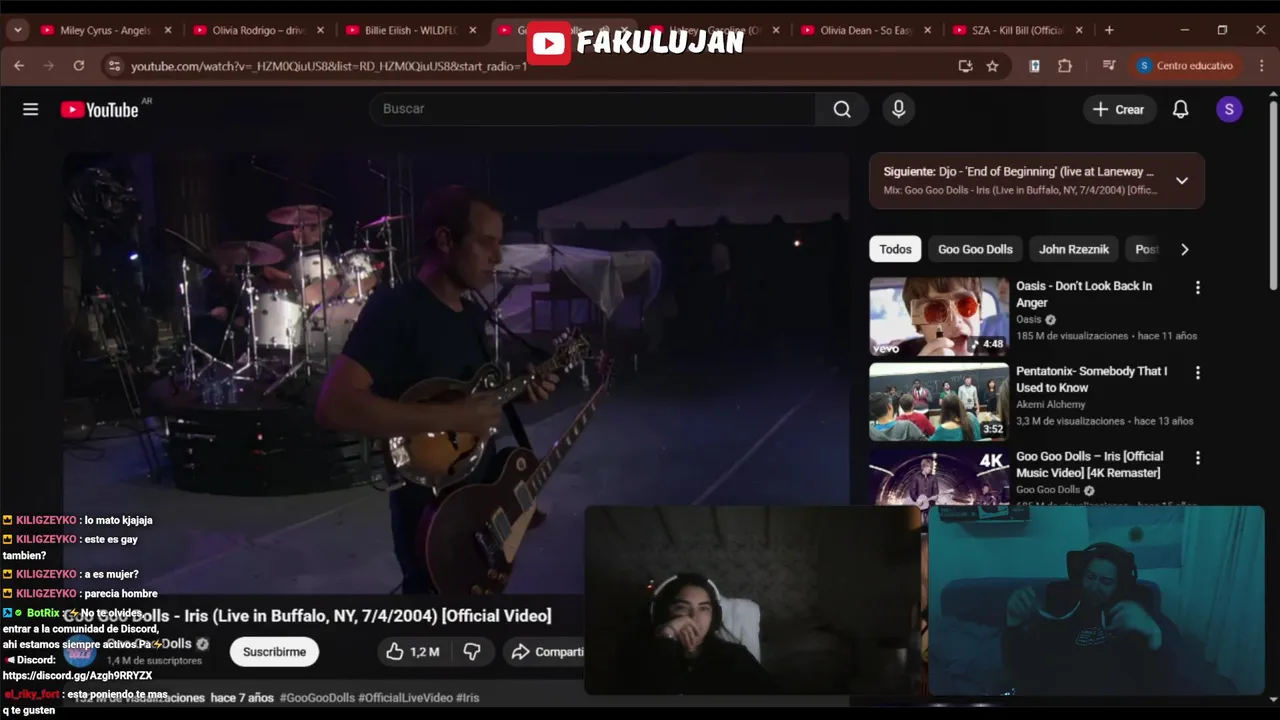Image resolution: width=1280 pixels, height=720 pixels.
Task: Click the Pentatonix video thumbnail
Action: coord(939,401)
